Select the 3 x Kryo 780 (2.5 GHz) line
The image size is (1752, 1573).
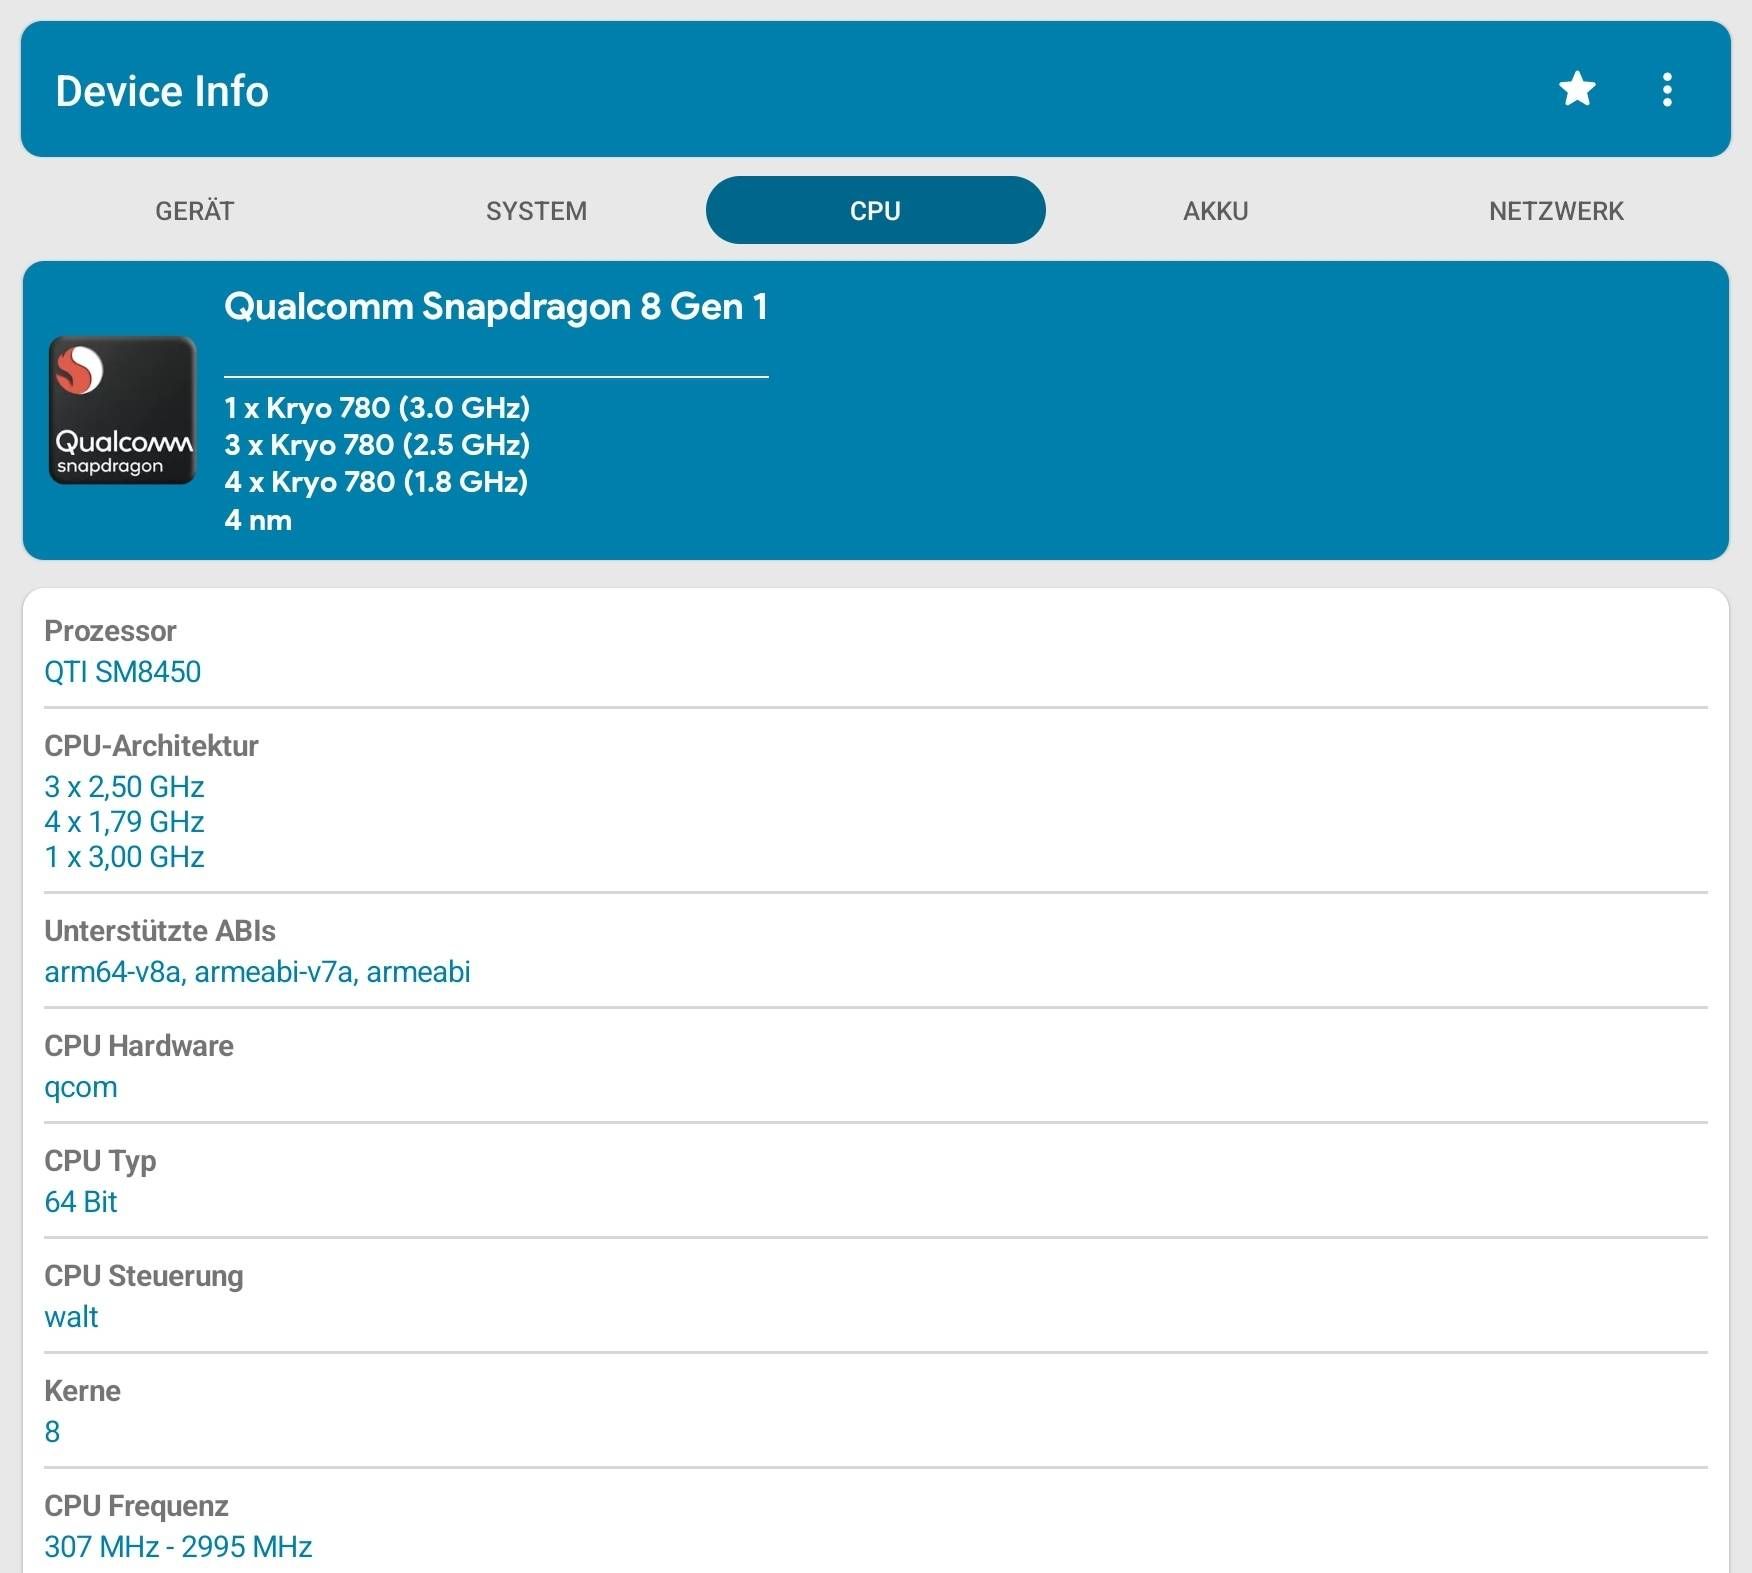[x=377, y=444]
